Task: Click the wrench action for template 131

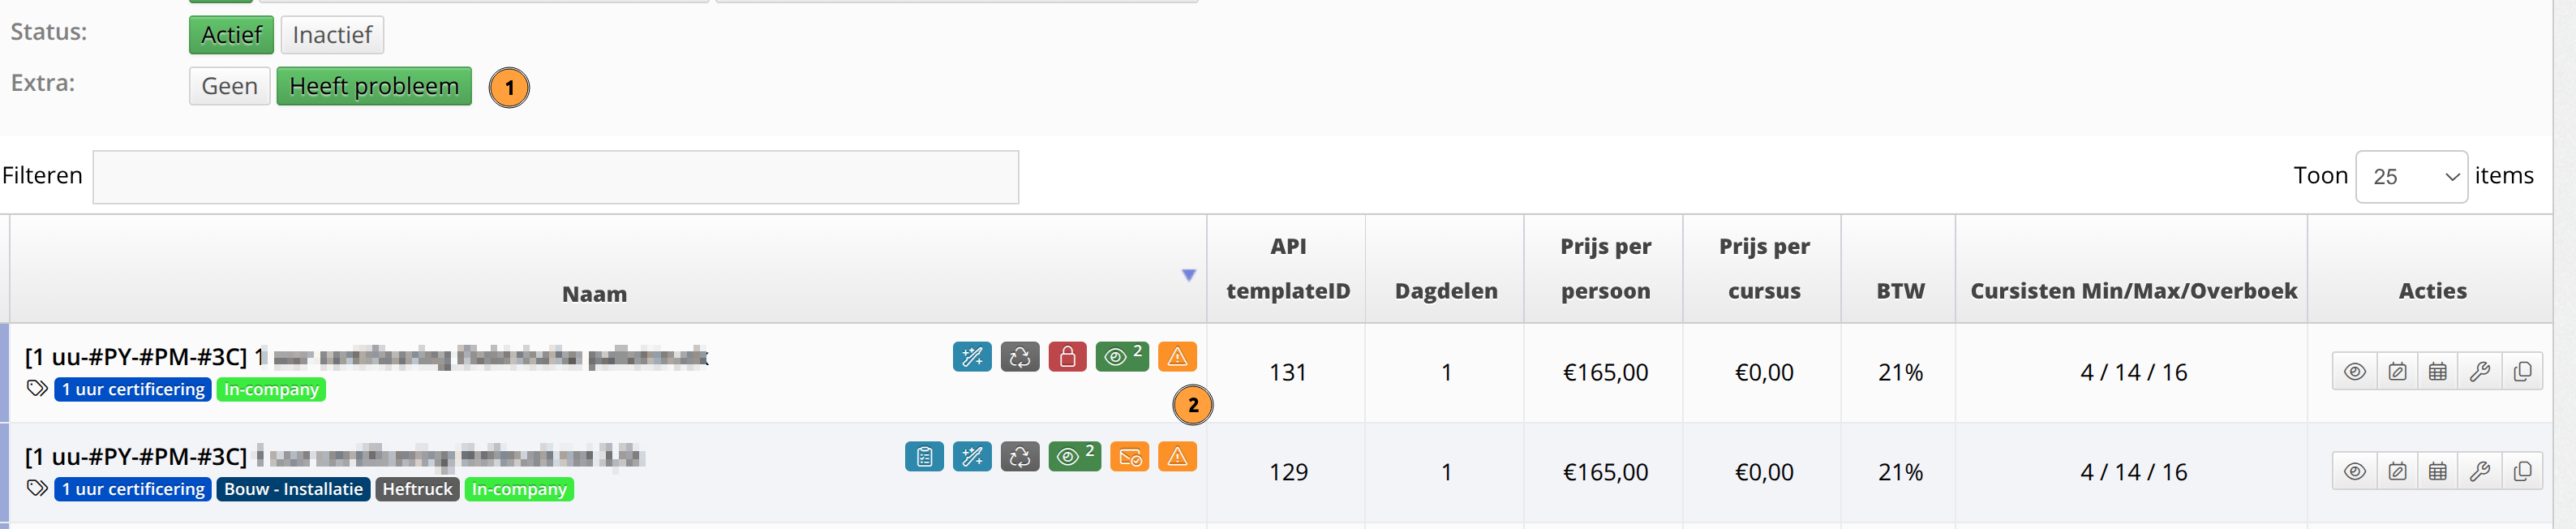Action: [x=2479, y=372]
